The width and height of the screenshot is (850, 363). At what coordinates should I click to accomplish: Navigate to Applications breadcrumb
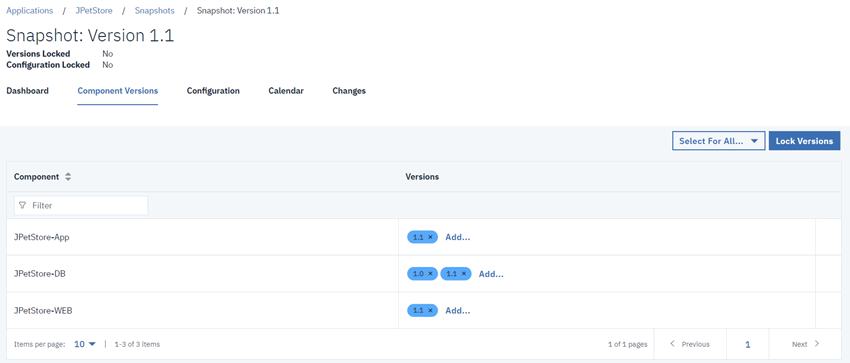click(x=30, y=10)
